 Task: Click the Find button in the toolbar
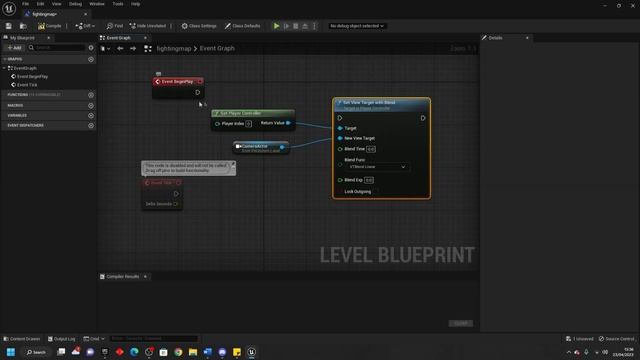tap(115, 26)
